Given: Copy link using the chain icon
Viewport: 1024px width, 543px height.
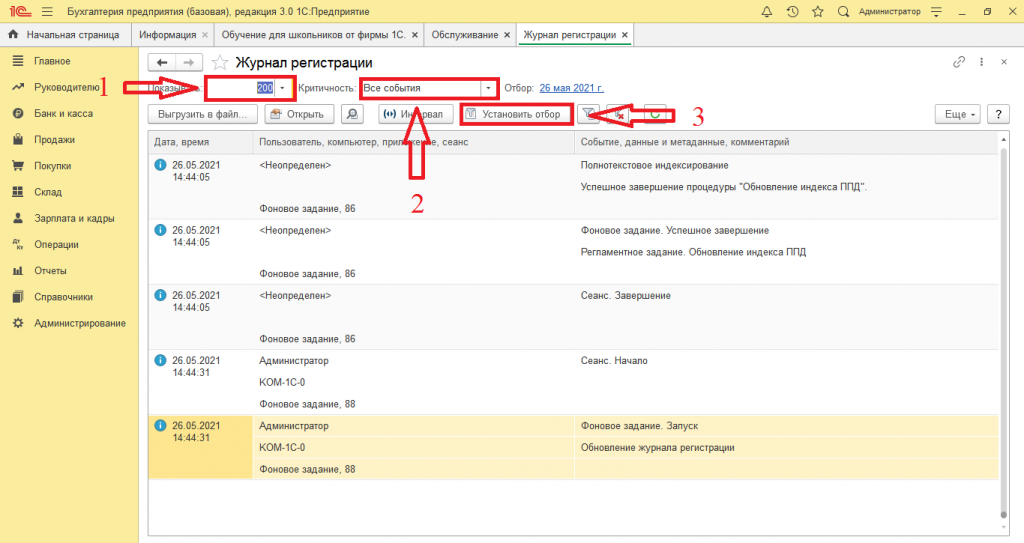Looking at the screenshot, I should pos(959,62).
